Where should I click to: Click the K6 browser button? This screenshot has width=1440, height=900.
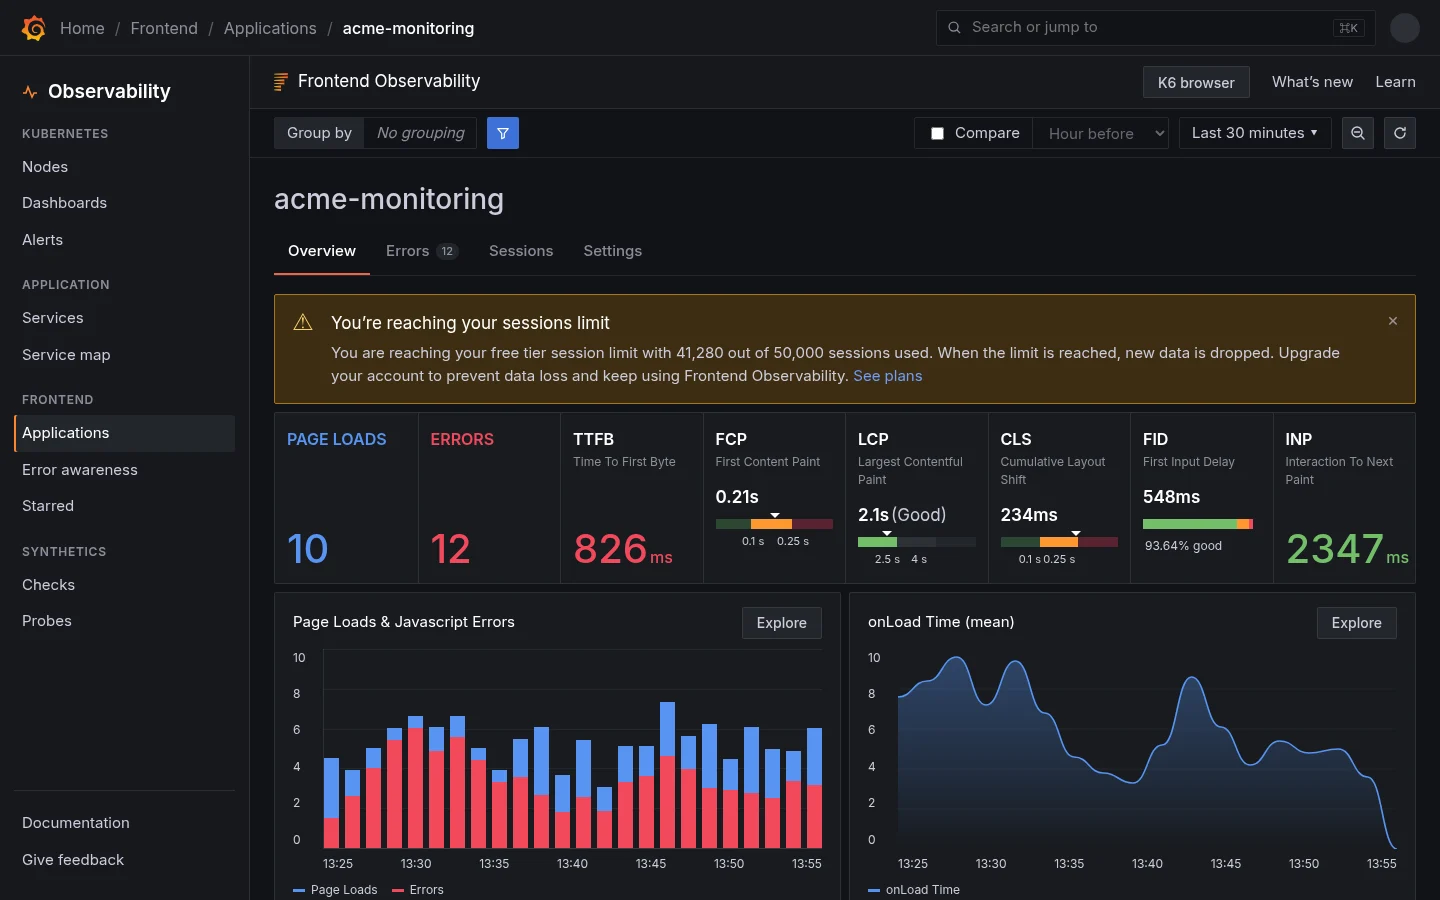[x=1196, y=83]
